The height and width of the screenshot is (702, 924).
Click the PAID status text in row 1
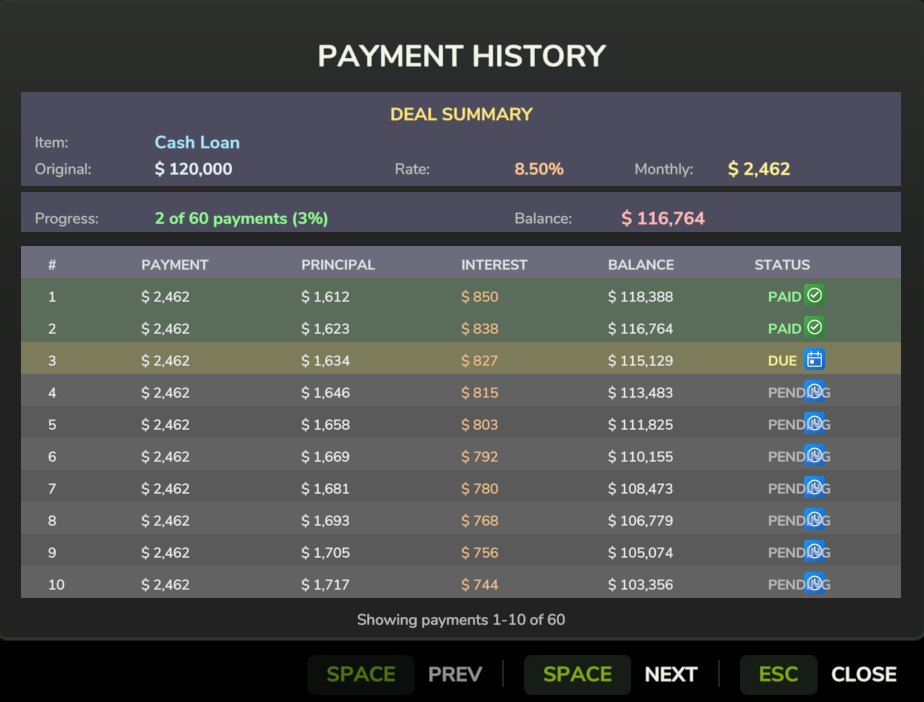click(784, 296)
